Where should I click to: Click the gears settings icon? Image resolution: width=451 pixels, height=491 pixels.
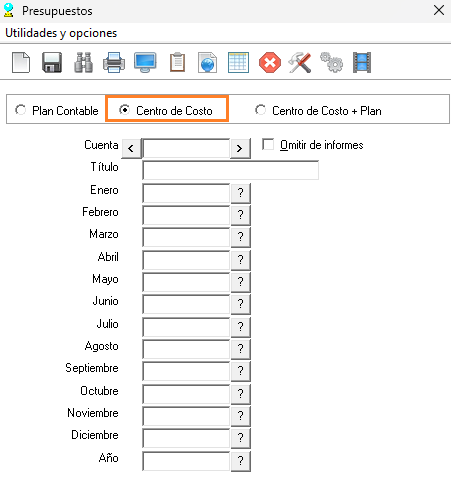pos(332,62)
